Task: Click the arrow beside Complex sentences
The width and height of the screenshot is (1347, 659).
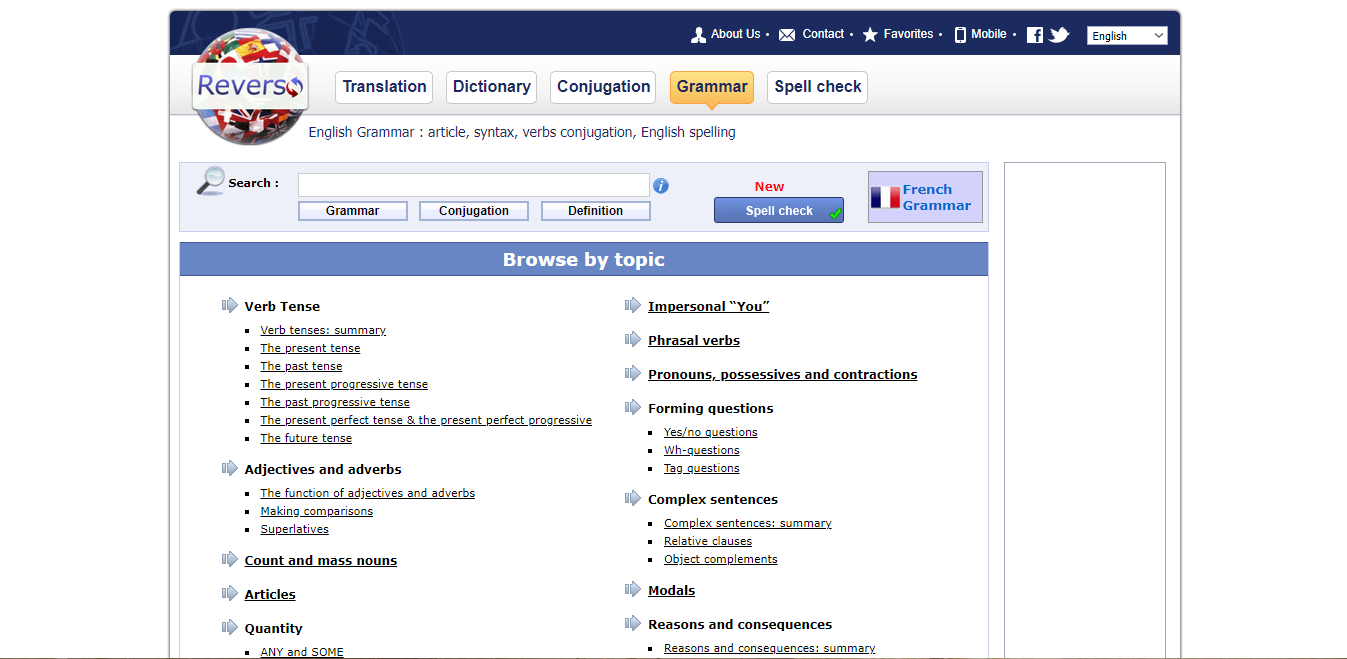Action: tap(633, 499)
